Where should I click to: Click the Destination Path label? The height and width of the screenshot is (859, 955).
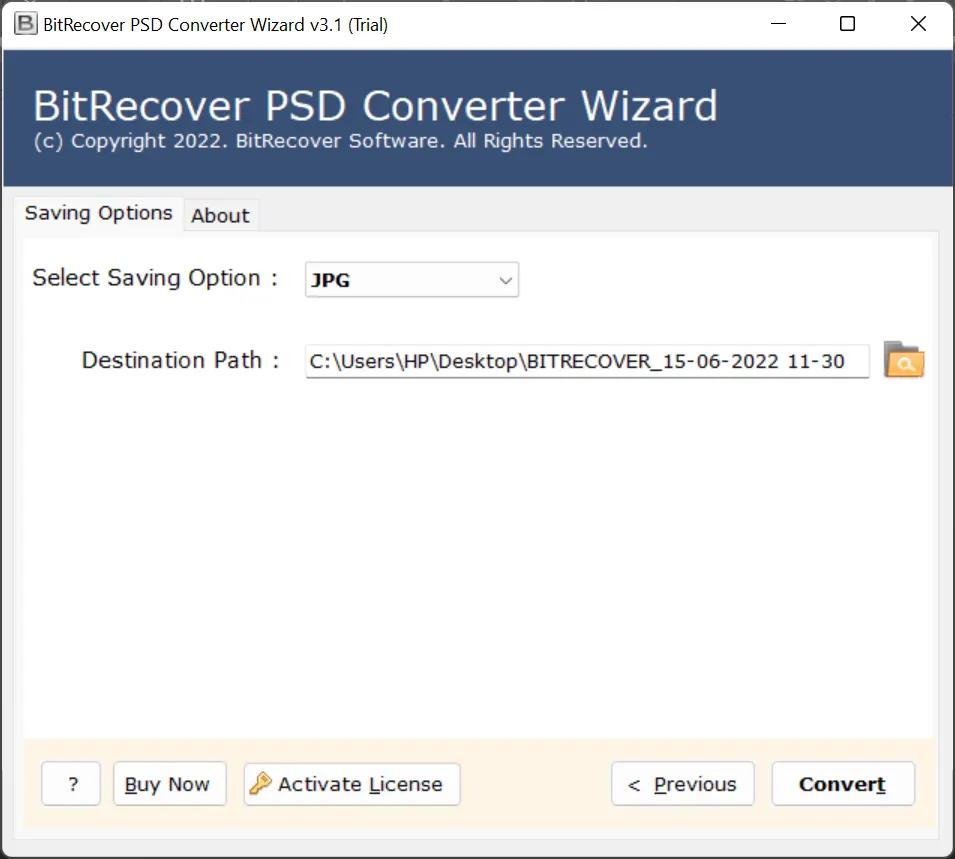click(x=180, y=360)
